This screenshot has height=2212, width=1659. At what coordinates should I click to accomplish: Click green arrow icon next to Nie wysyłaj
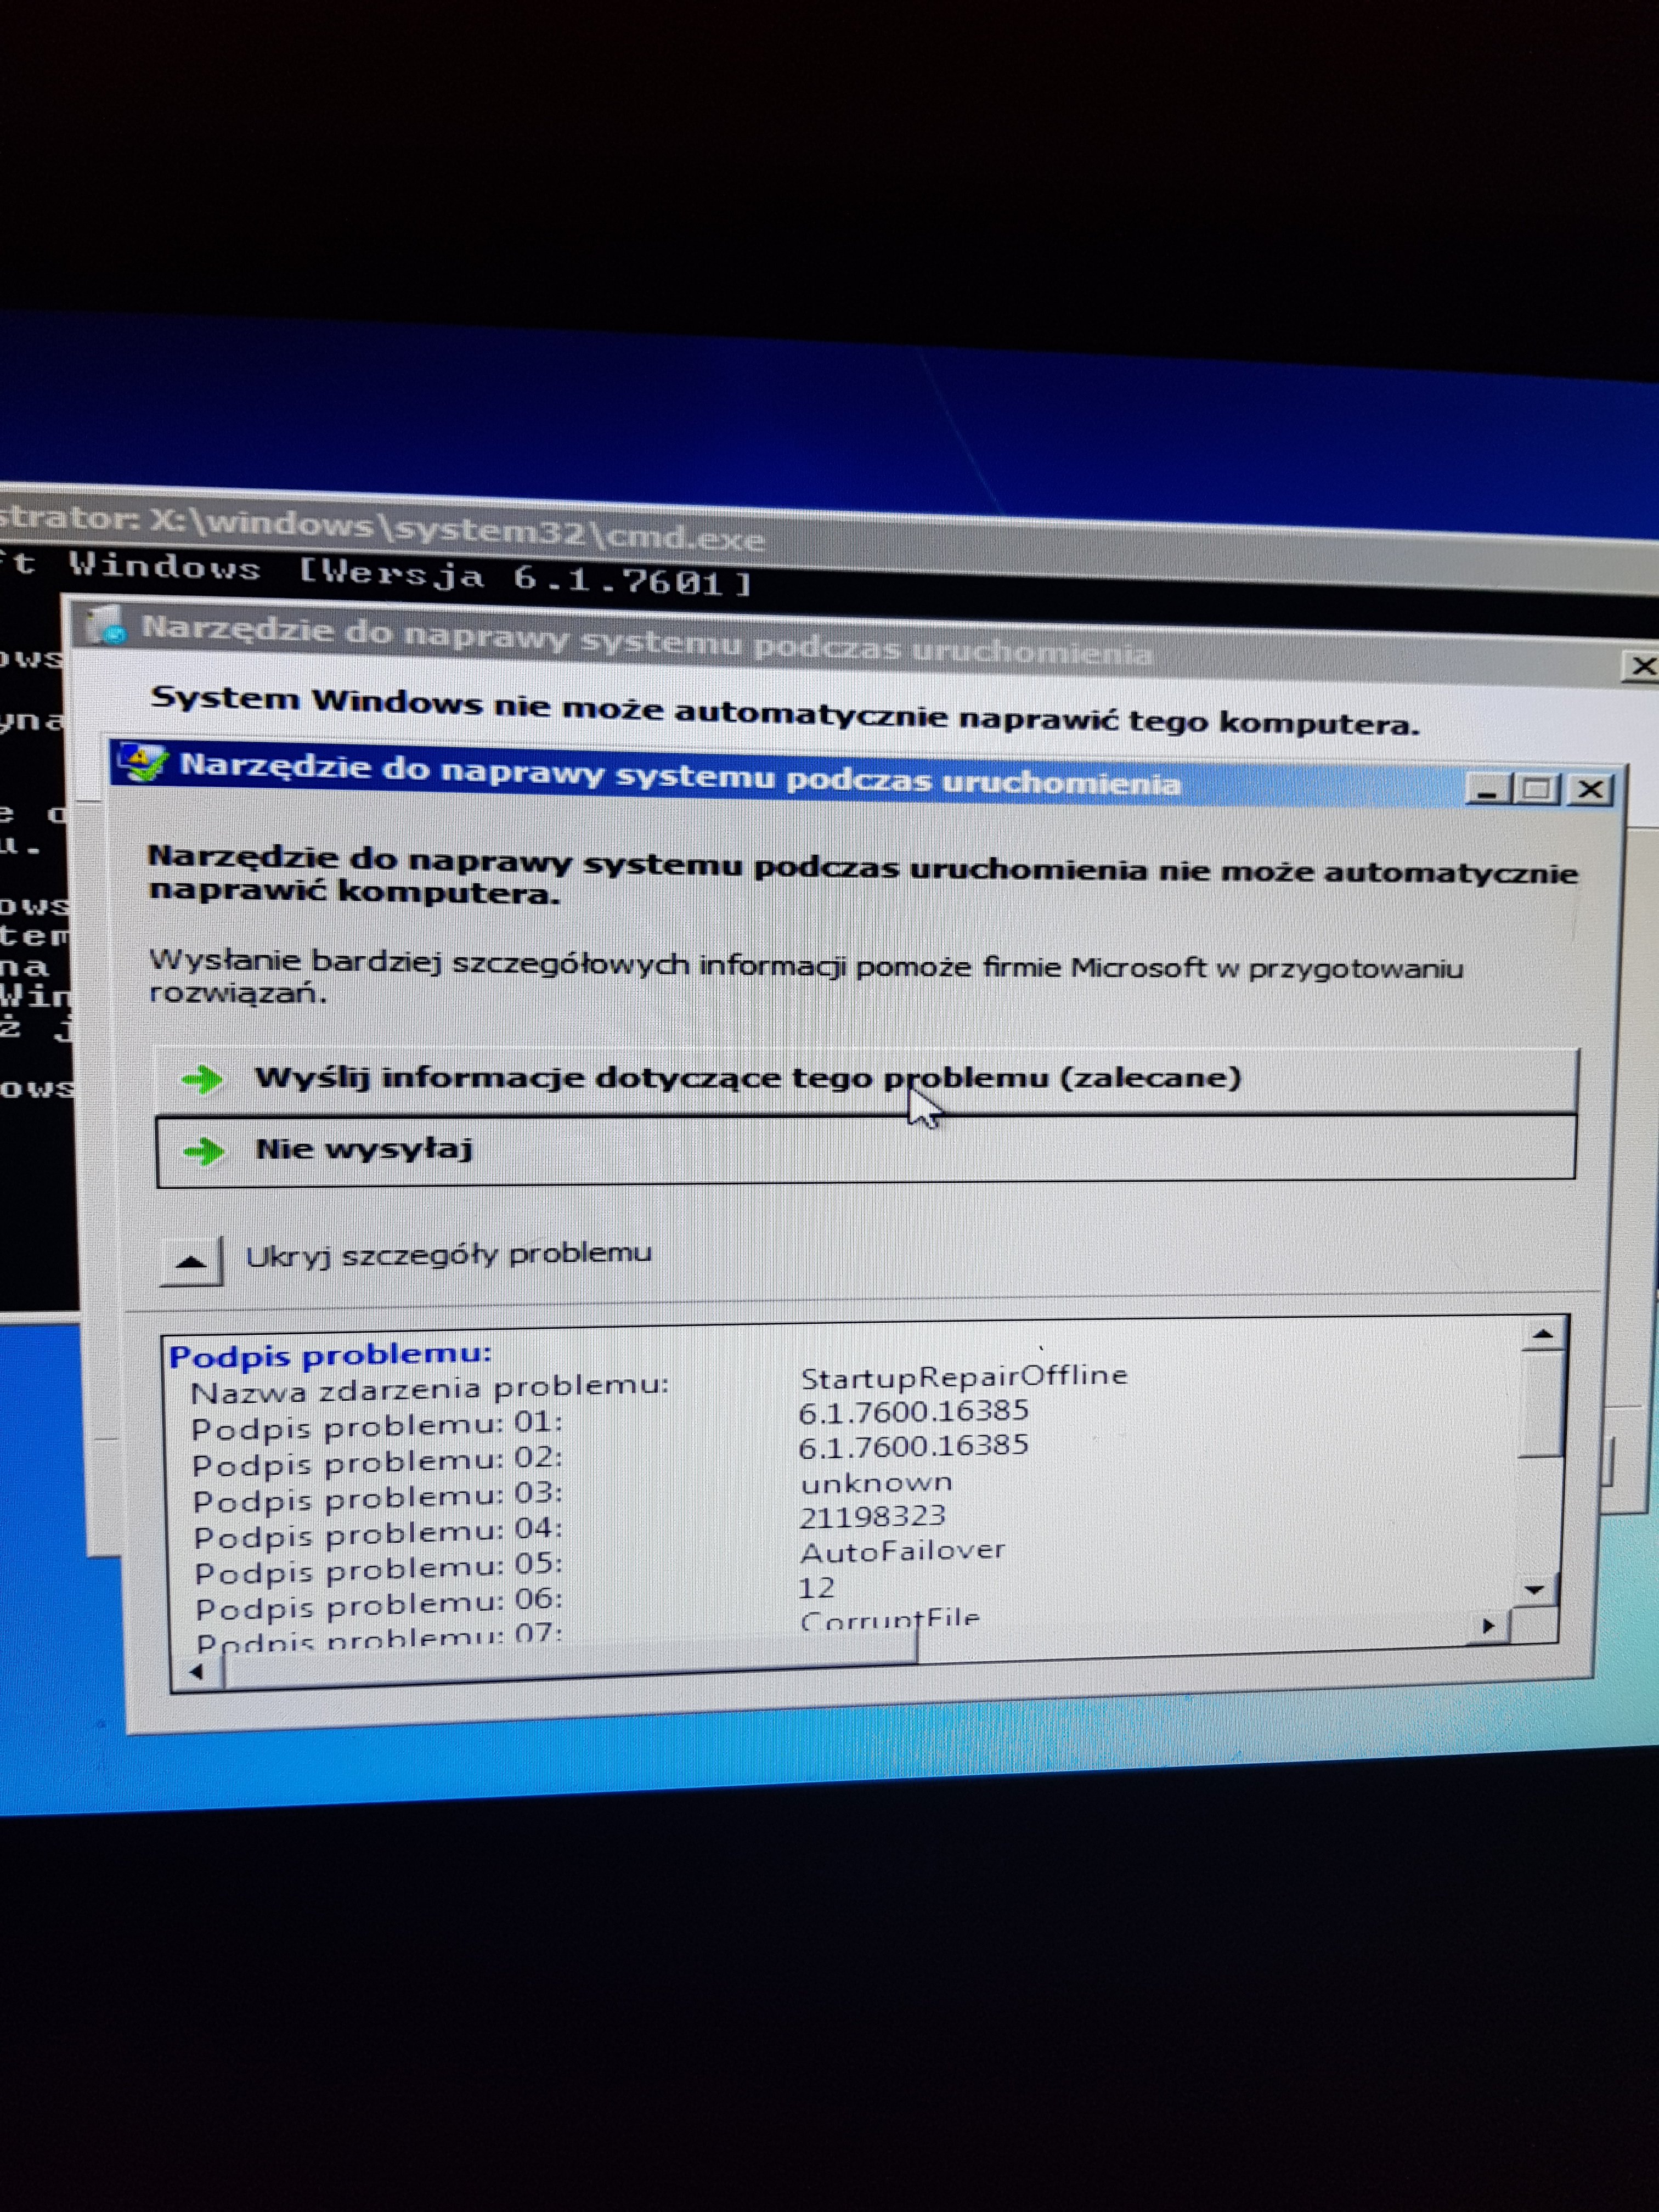pyautogui.click(x=204, y=1152)
